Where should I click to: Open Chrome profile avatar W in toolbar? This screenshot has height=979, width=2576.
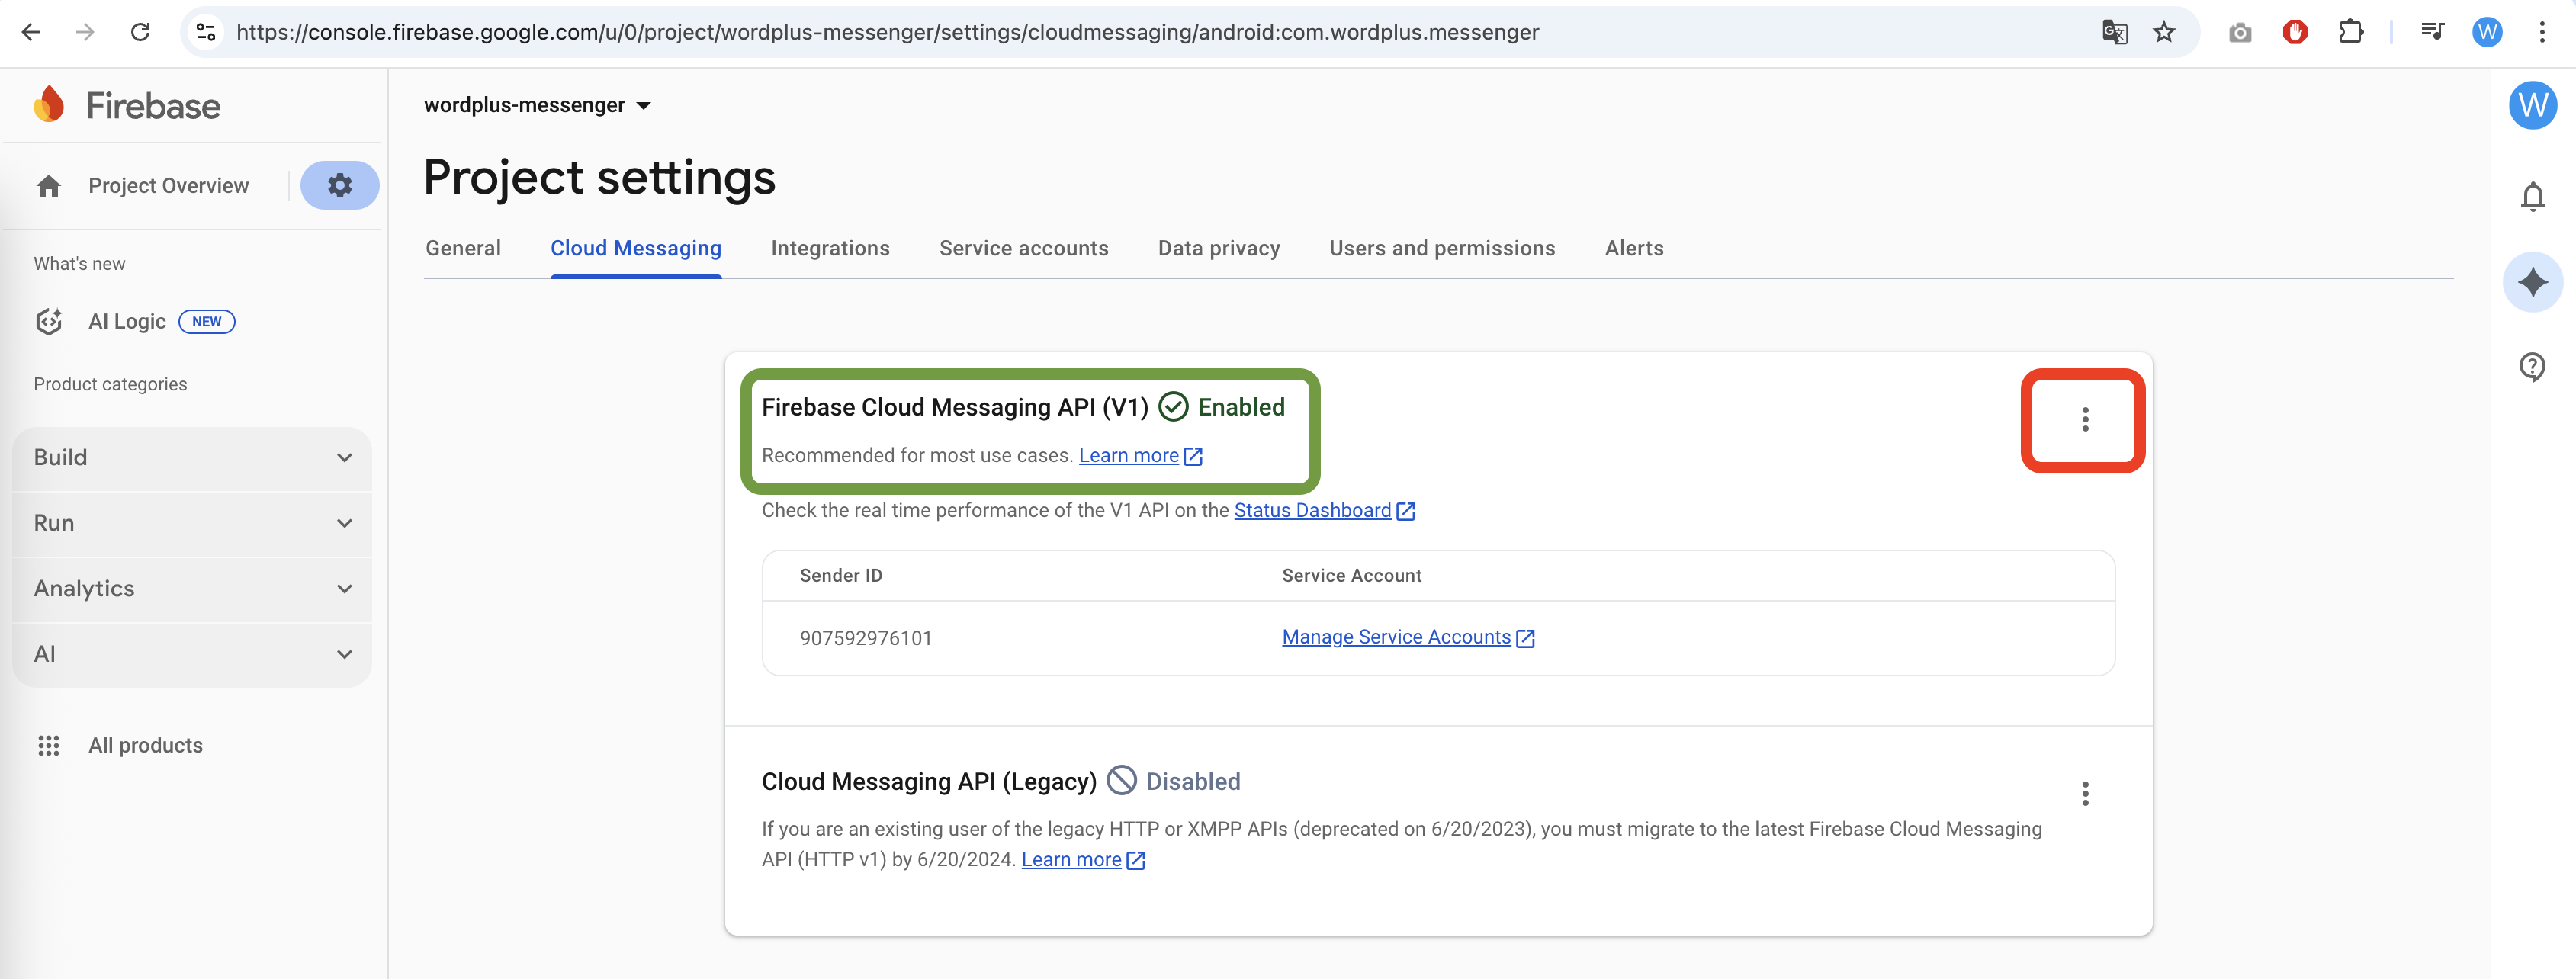2487,32
